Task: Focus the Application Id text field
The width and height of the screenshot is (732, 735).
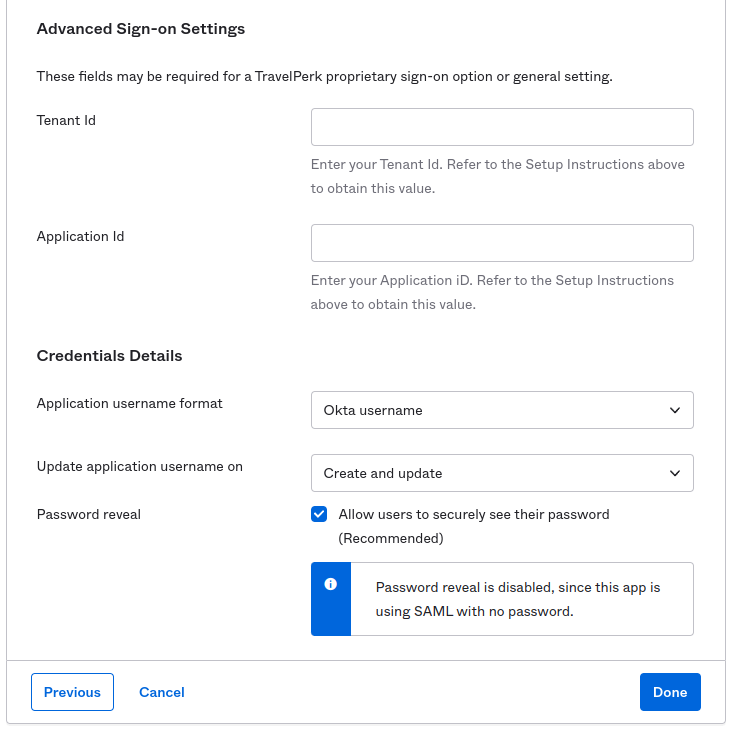Action: click(502, 243)
